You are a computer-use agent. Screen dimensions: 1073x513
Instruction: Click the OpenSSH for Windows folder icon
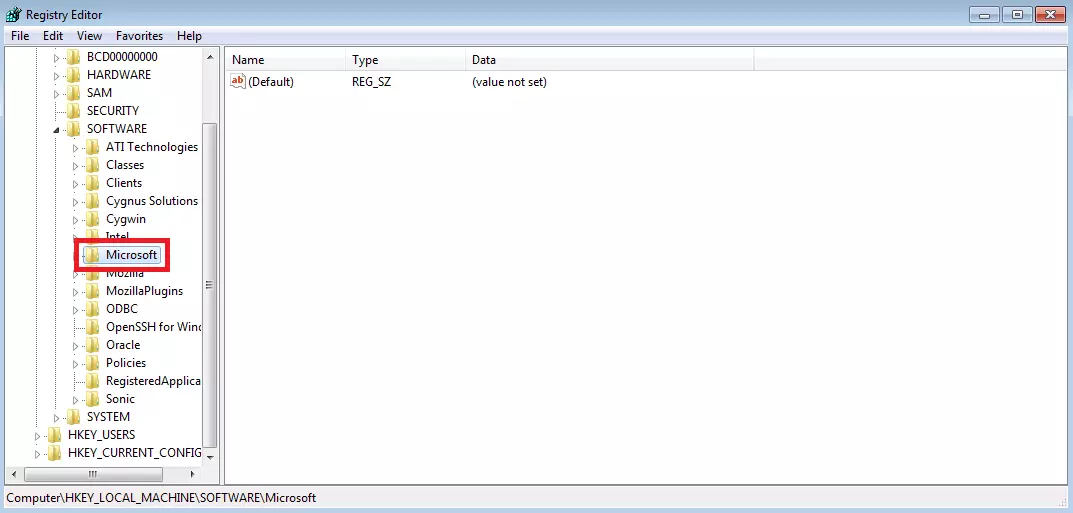coord(93,327)
